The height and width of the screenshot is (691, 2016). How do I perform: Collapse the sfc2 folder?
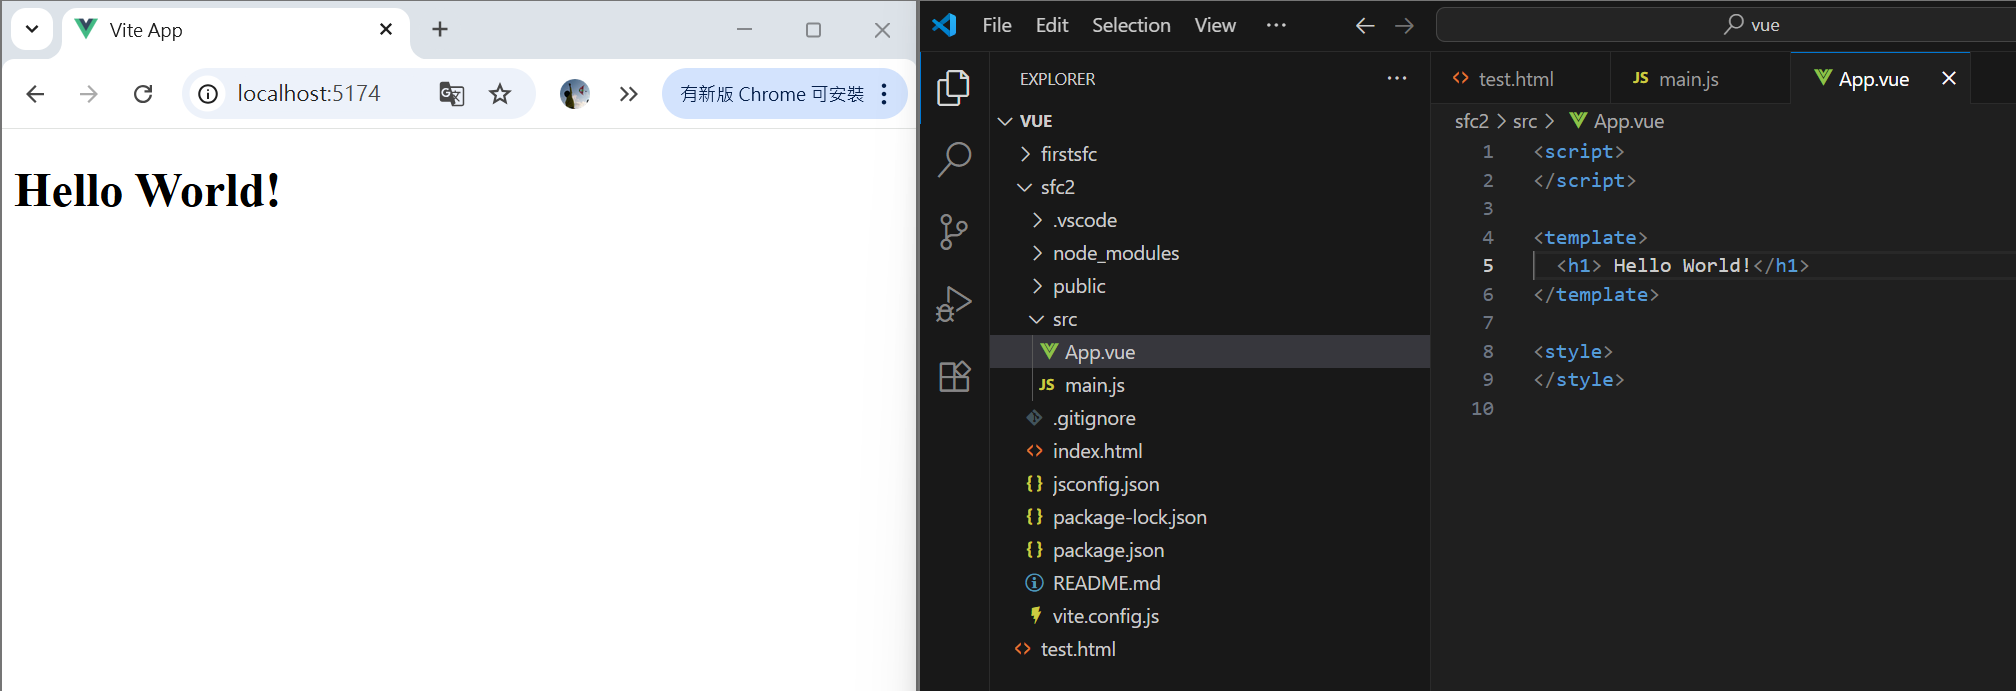[x=1057, y=187]
